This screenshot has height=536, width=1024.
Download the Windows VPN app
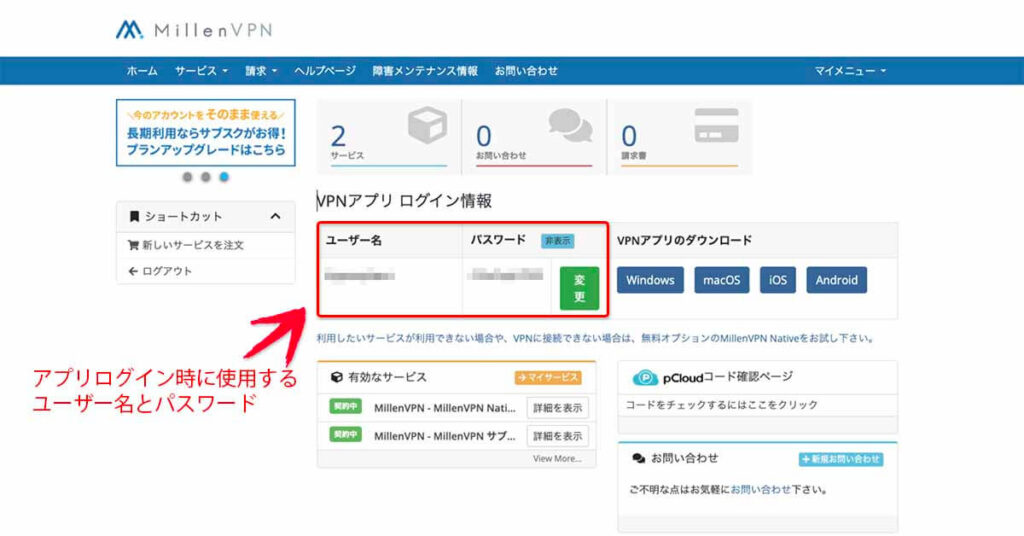point(650,280)
